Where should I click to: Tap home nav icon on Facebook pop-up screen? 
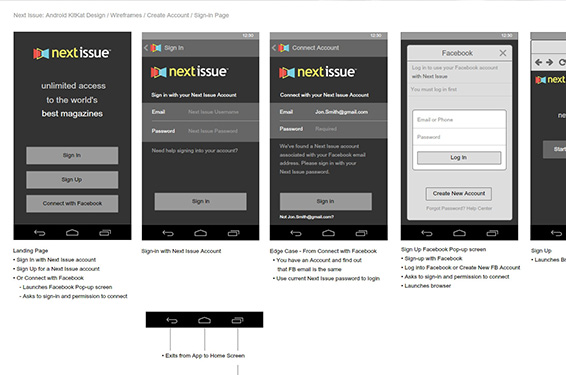click(459, 233)
